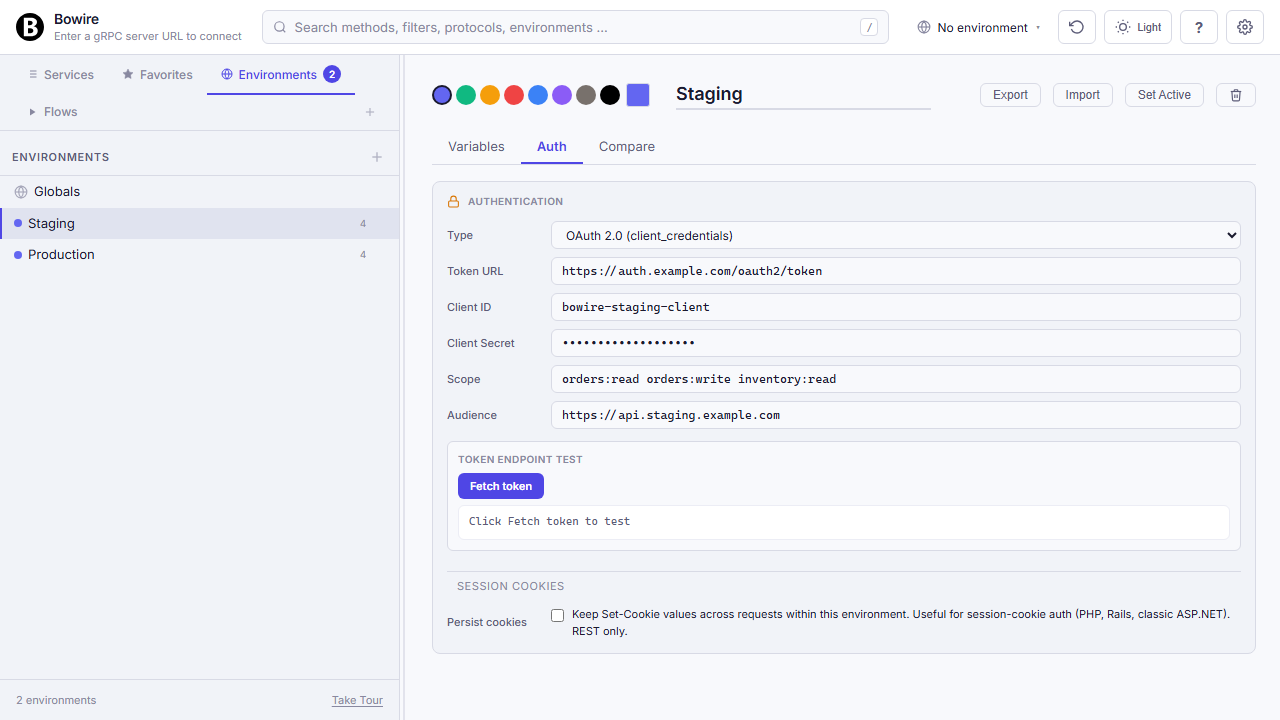Viewport: 1280px width, 720px height.
Task: Pick the black color swatch
Action: [610, 95]
